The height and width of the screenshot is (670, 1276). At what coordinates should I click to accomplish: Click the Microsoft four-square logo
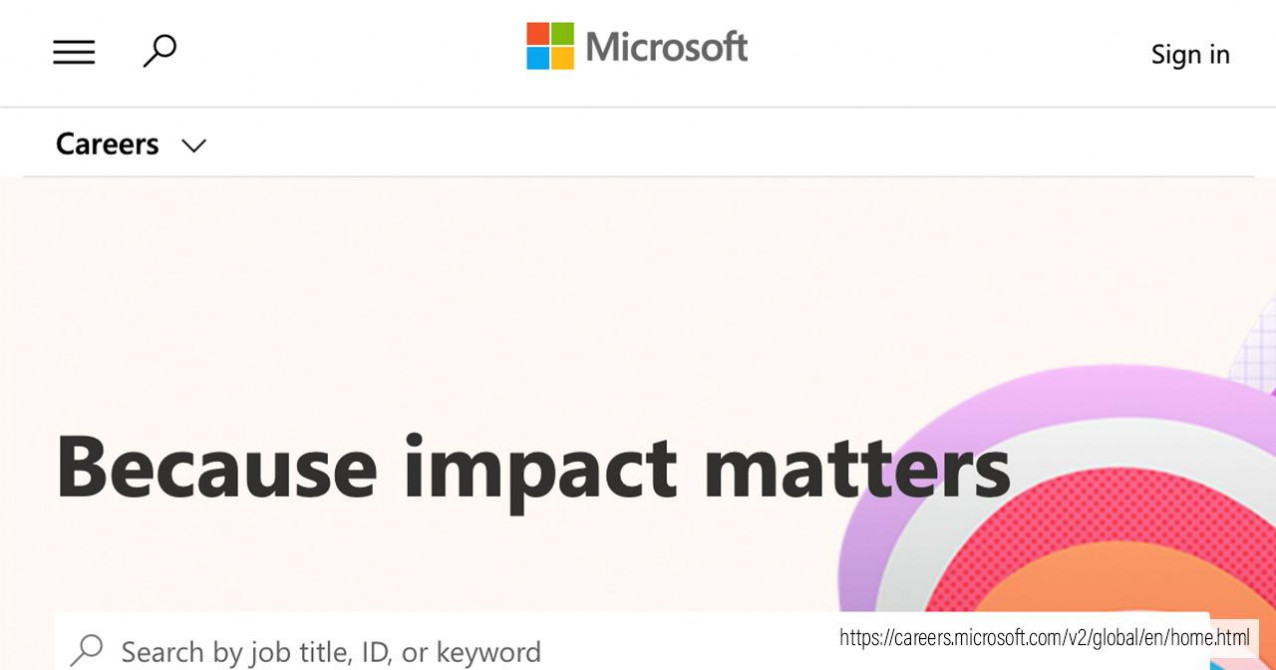[x=551, y=46]
